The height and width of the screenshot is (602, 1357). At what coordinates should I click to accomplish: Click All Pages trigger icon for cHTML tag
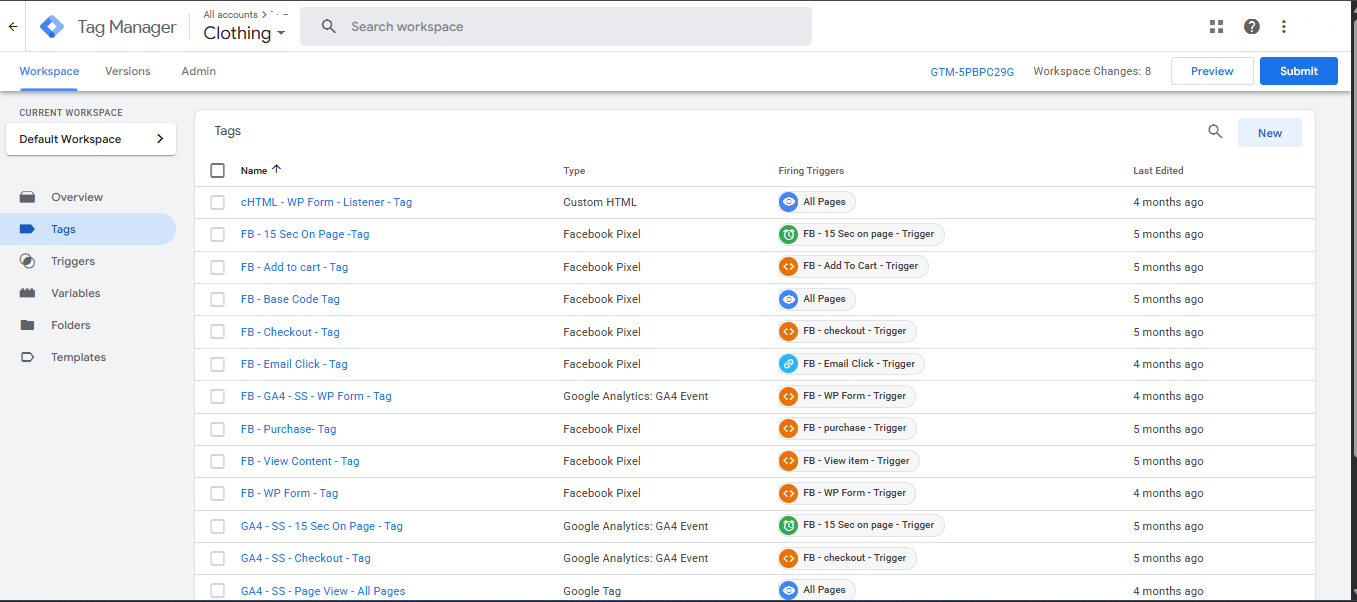[789, 202]
